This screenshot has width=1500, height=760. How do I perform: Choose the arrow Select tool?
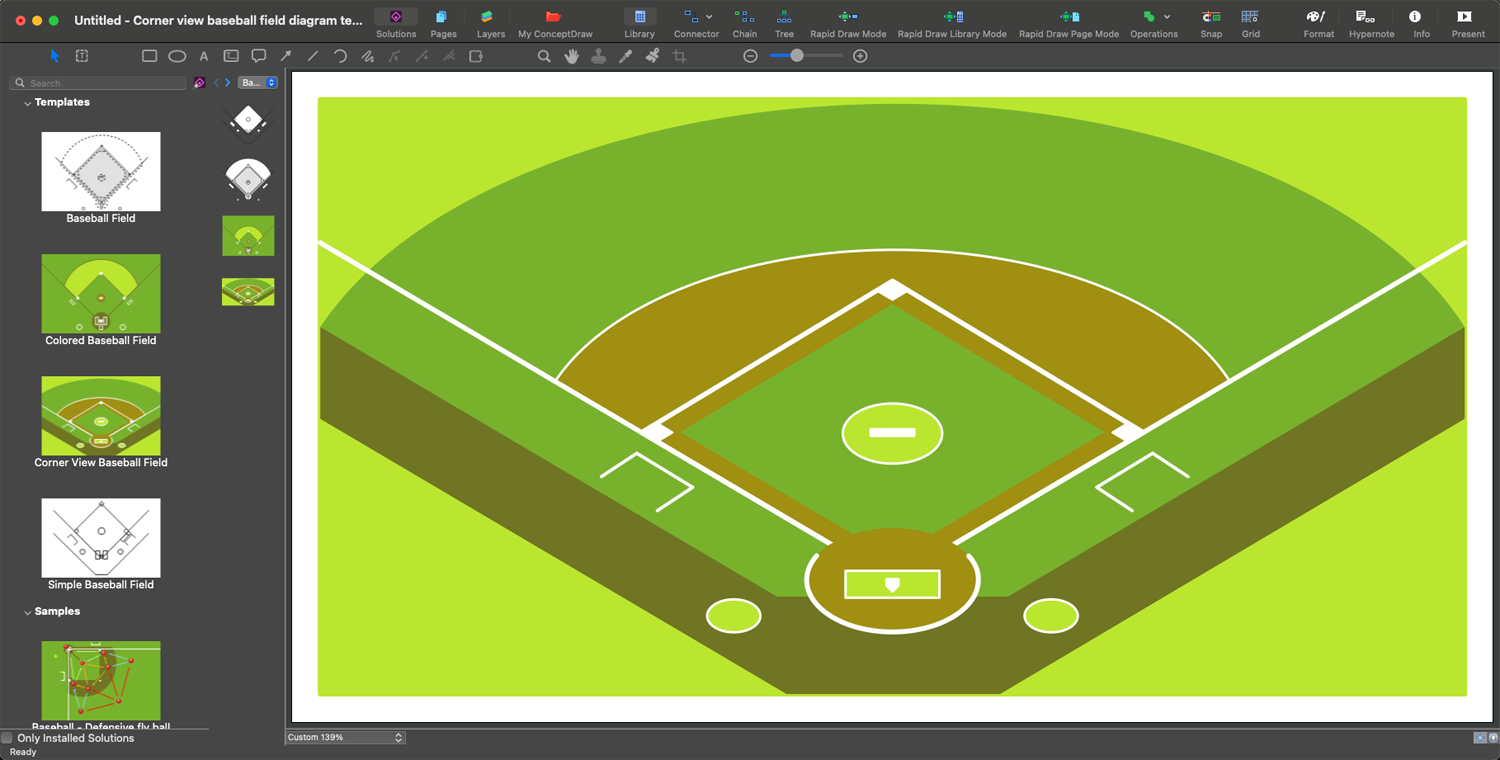pyautogui.click(x=55, y=56)
